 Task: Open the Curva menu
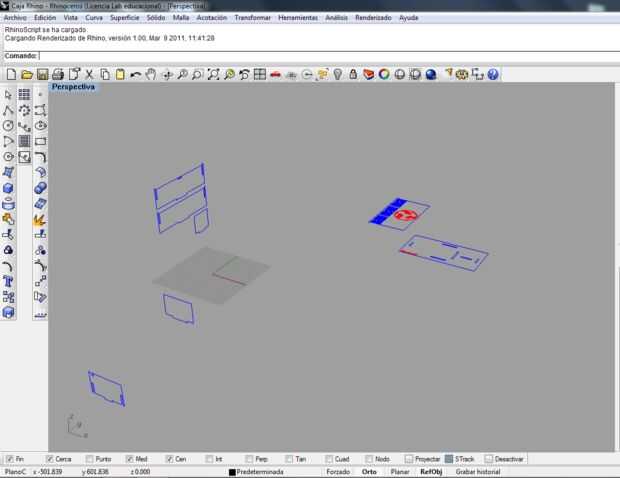click(x=94, y=18)
